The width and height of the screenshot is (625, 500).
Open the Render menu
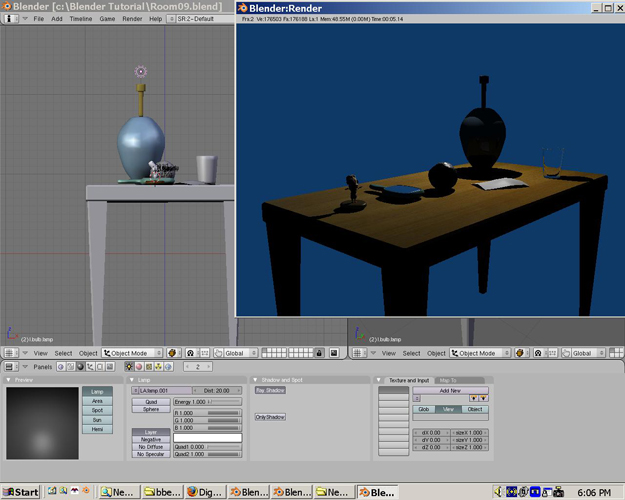tap(132, 19)
